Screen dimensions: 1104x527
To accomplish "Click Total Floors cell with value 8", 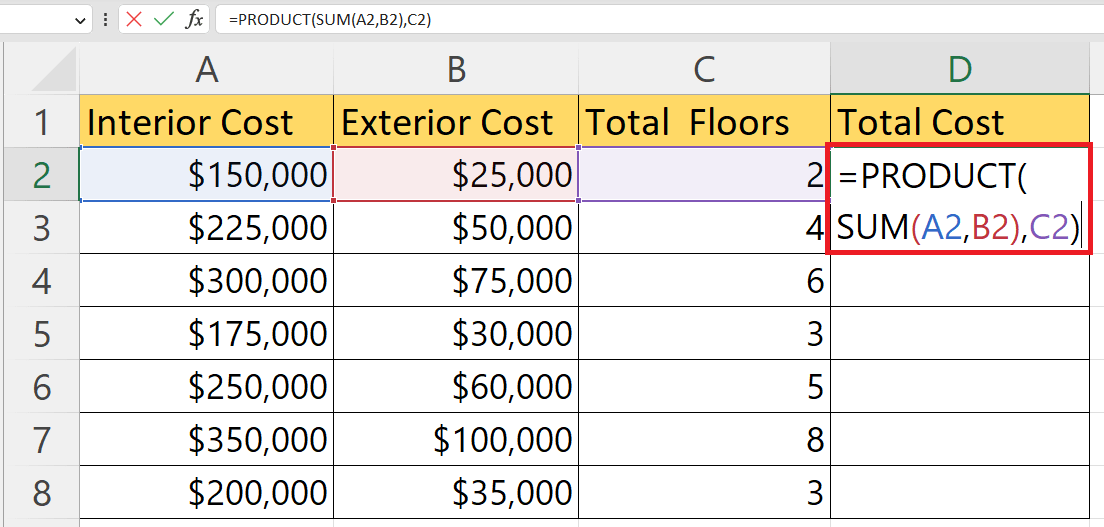I will point(704,439).
